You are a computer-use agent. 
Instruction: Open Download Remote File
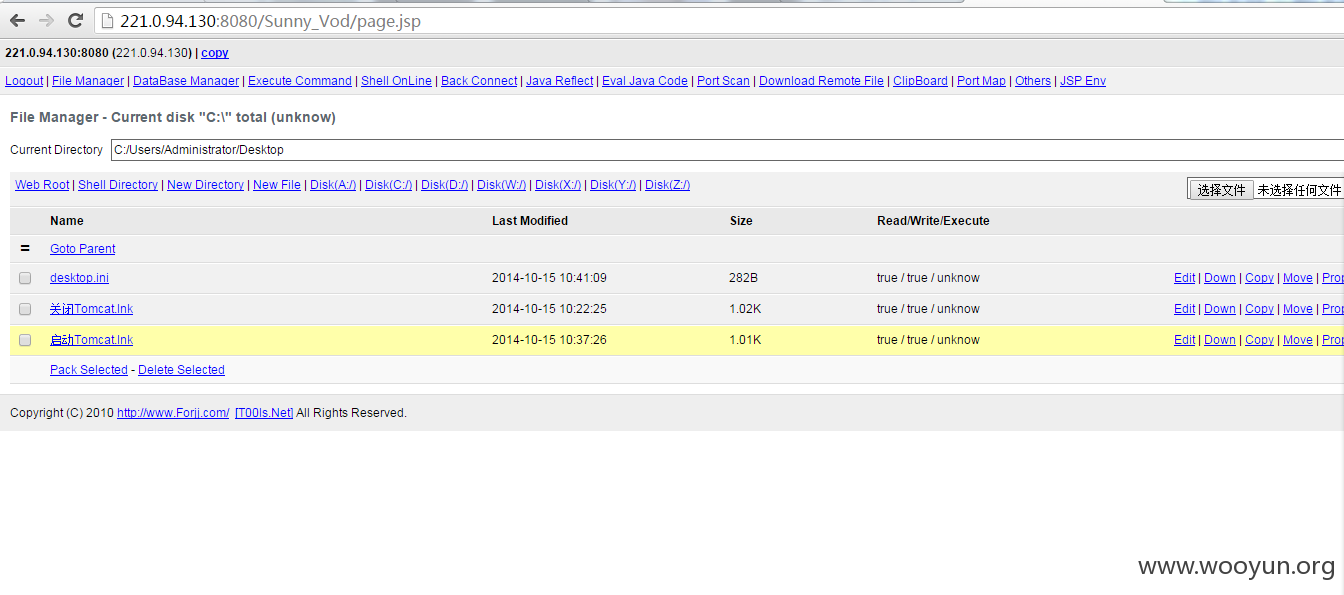tap(822, 81)
